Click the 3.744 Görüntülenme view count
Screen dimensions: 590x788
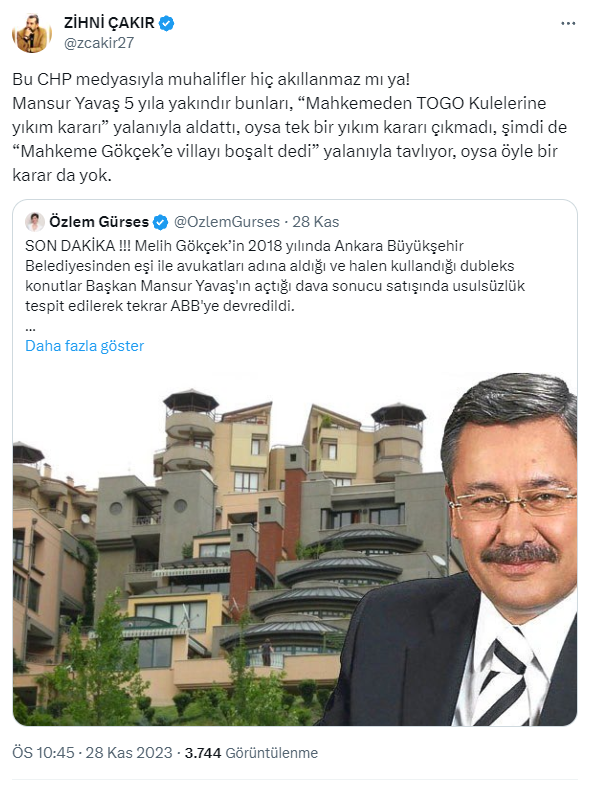[x=251, y=753]
